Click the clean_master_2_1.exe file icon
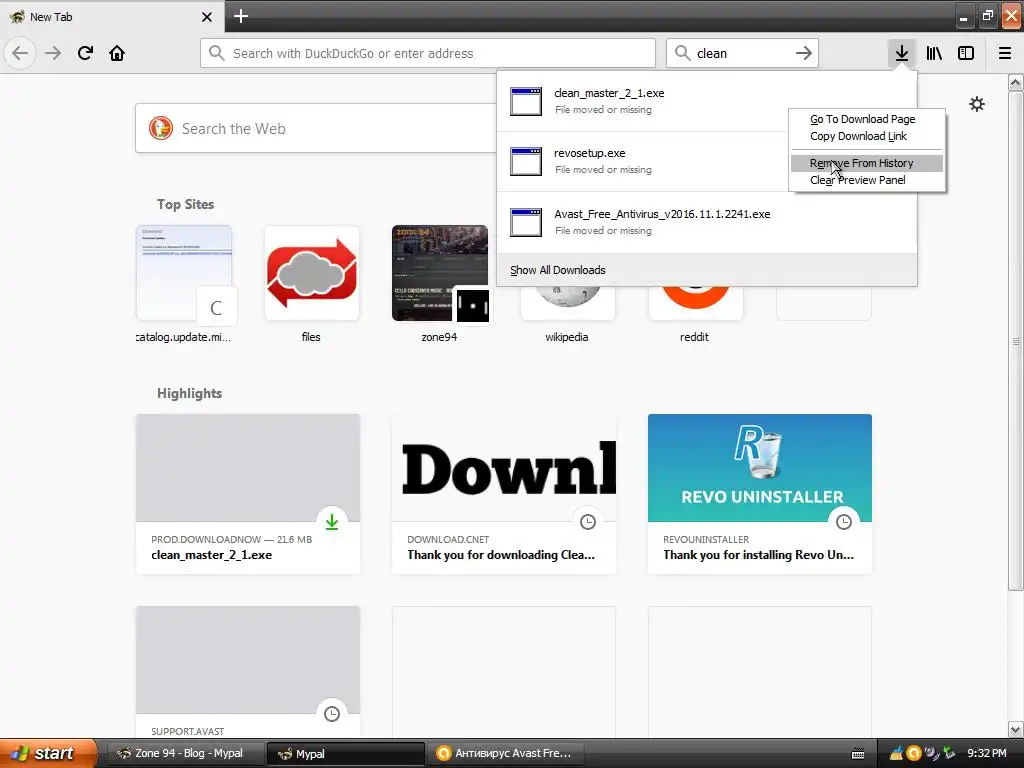 click(x=526, y=101)
